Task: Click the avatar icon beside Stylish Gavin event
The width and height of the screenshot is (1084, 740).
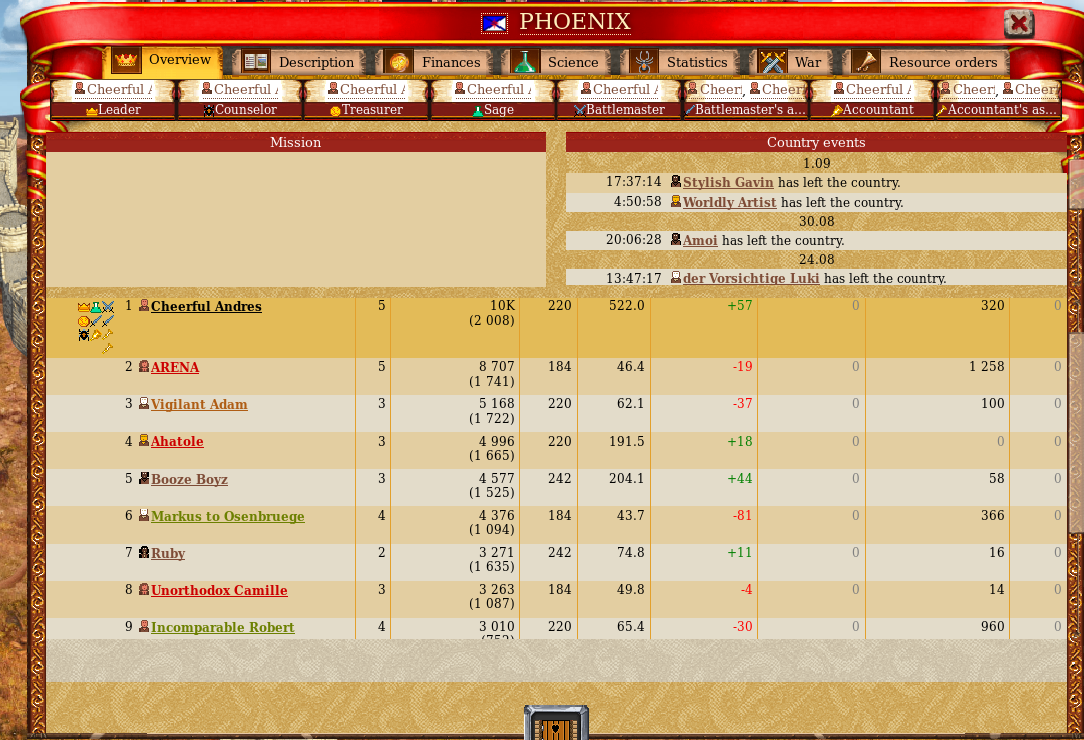Action: click(675, 182)
